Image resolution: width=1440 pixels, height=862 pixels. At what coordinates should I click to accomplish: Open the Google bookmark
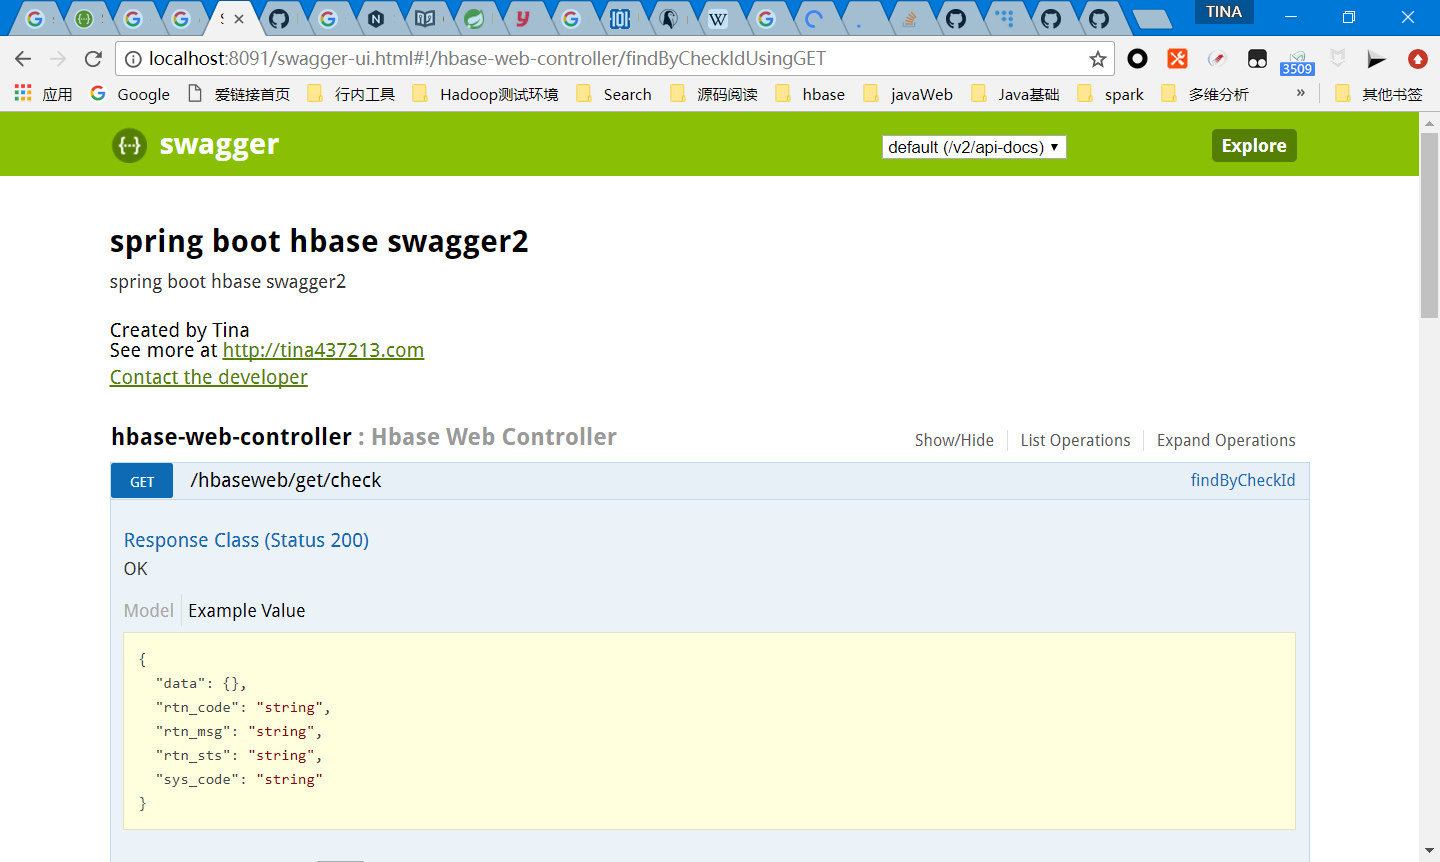pos(130,94)
